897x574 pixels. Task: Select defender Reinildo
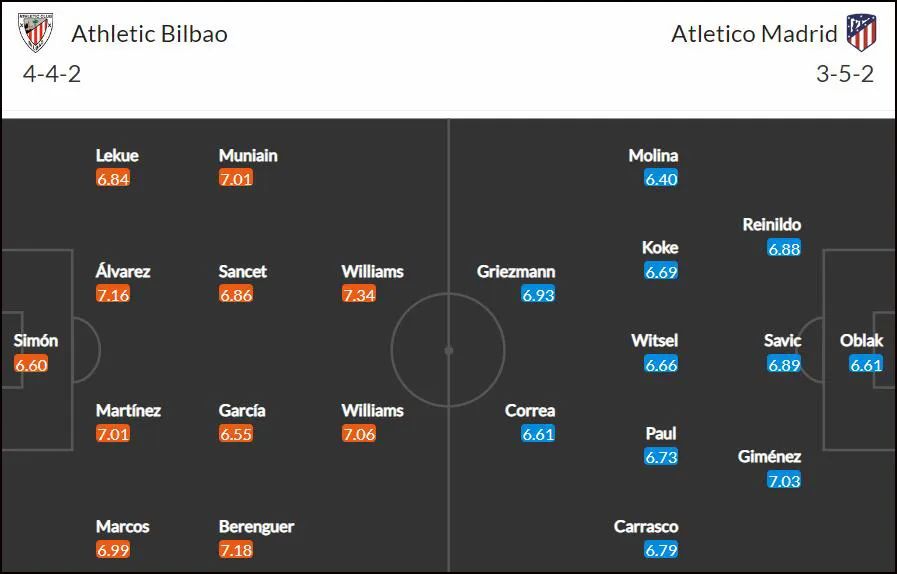click(x=772, y=225)
